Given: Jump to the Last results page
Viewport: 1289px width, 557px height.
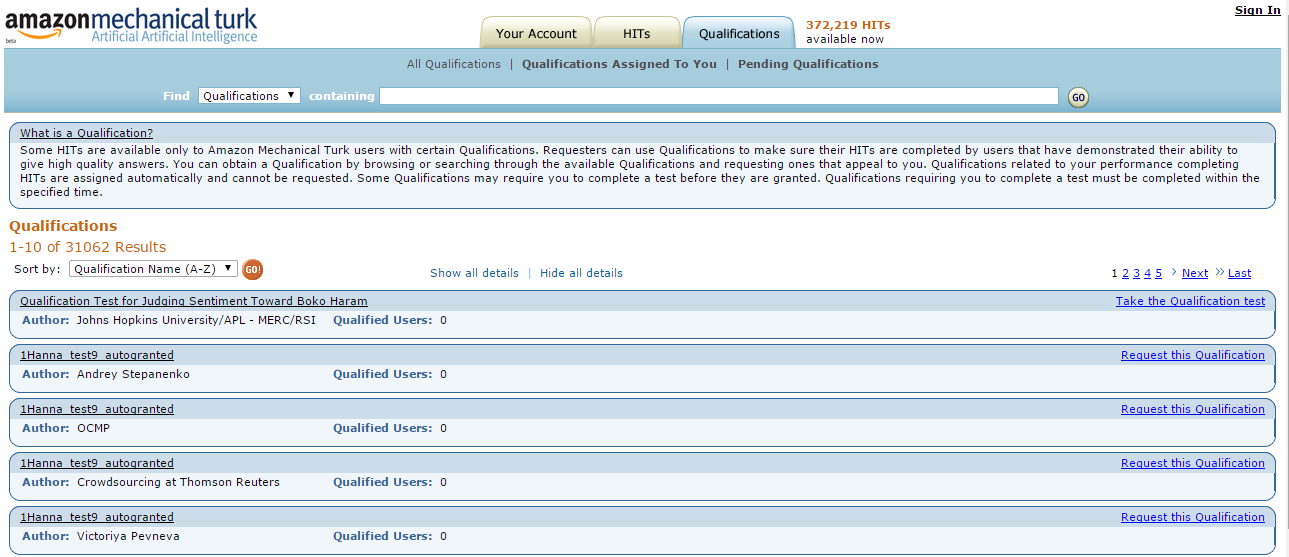Looking at the screenshot, I should [x=1239, y=273].
